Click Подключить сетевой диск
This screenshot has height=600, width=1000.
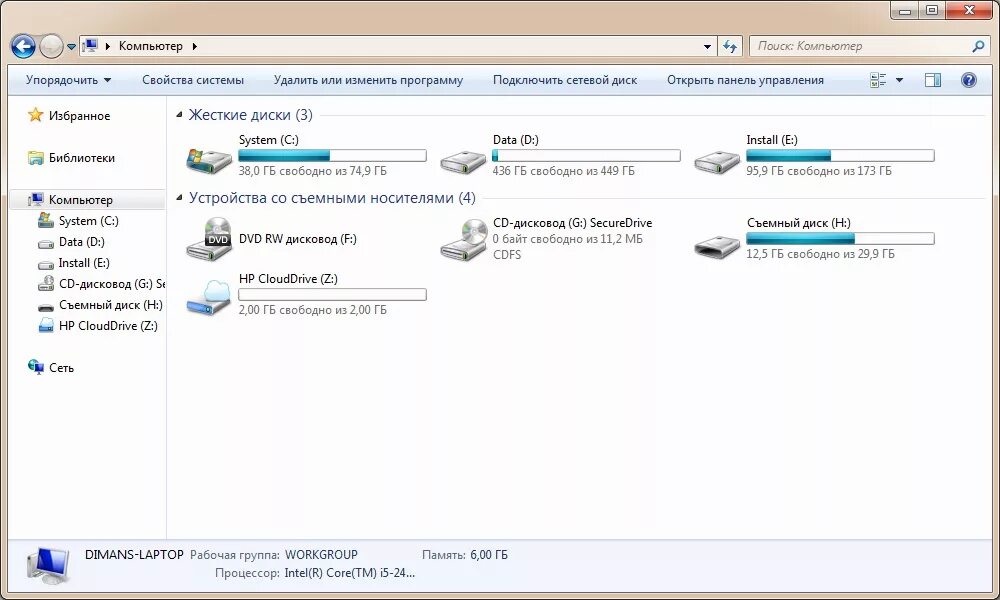(x=565, y=80)
